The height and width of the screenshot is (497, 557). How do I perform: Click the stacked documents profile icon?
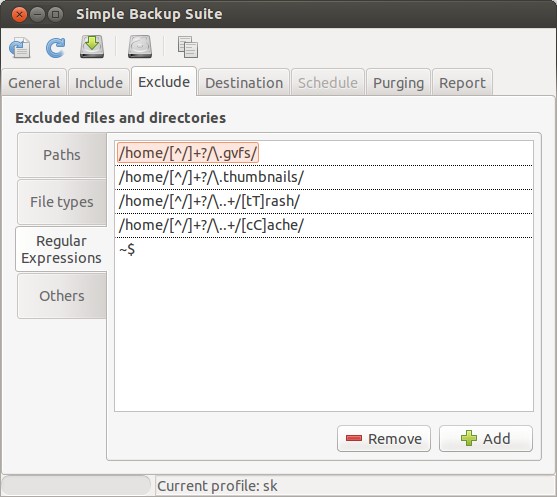click(x=188, y=47)
